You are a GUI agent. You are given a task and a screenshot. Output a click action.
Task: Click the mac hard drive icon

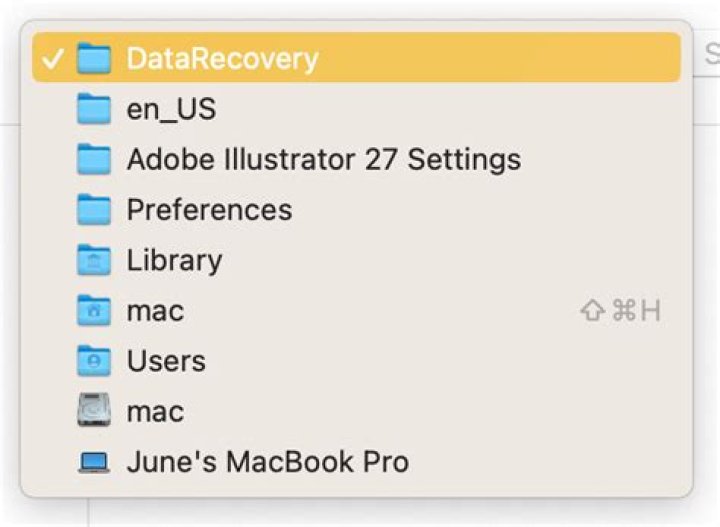click(x=93, y=411)
